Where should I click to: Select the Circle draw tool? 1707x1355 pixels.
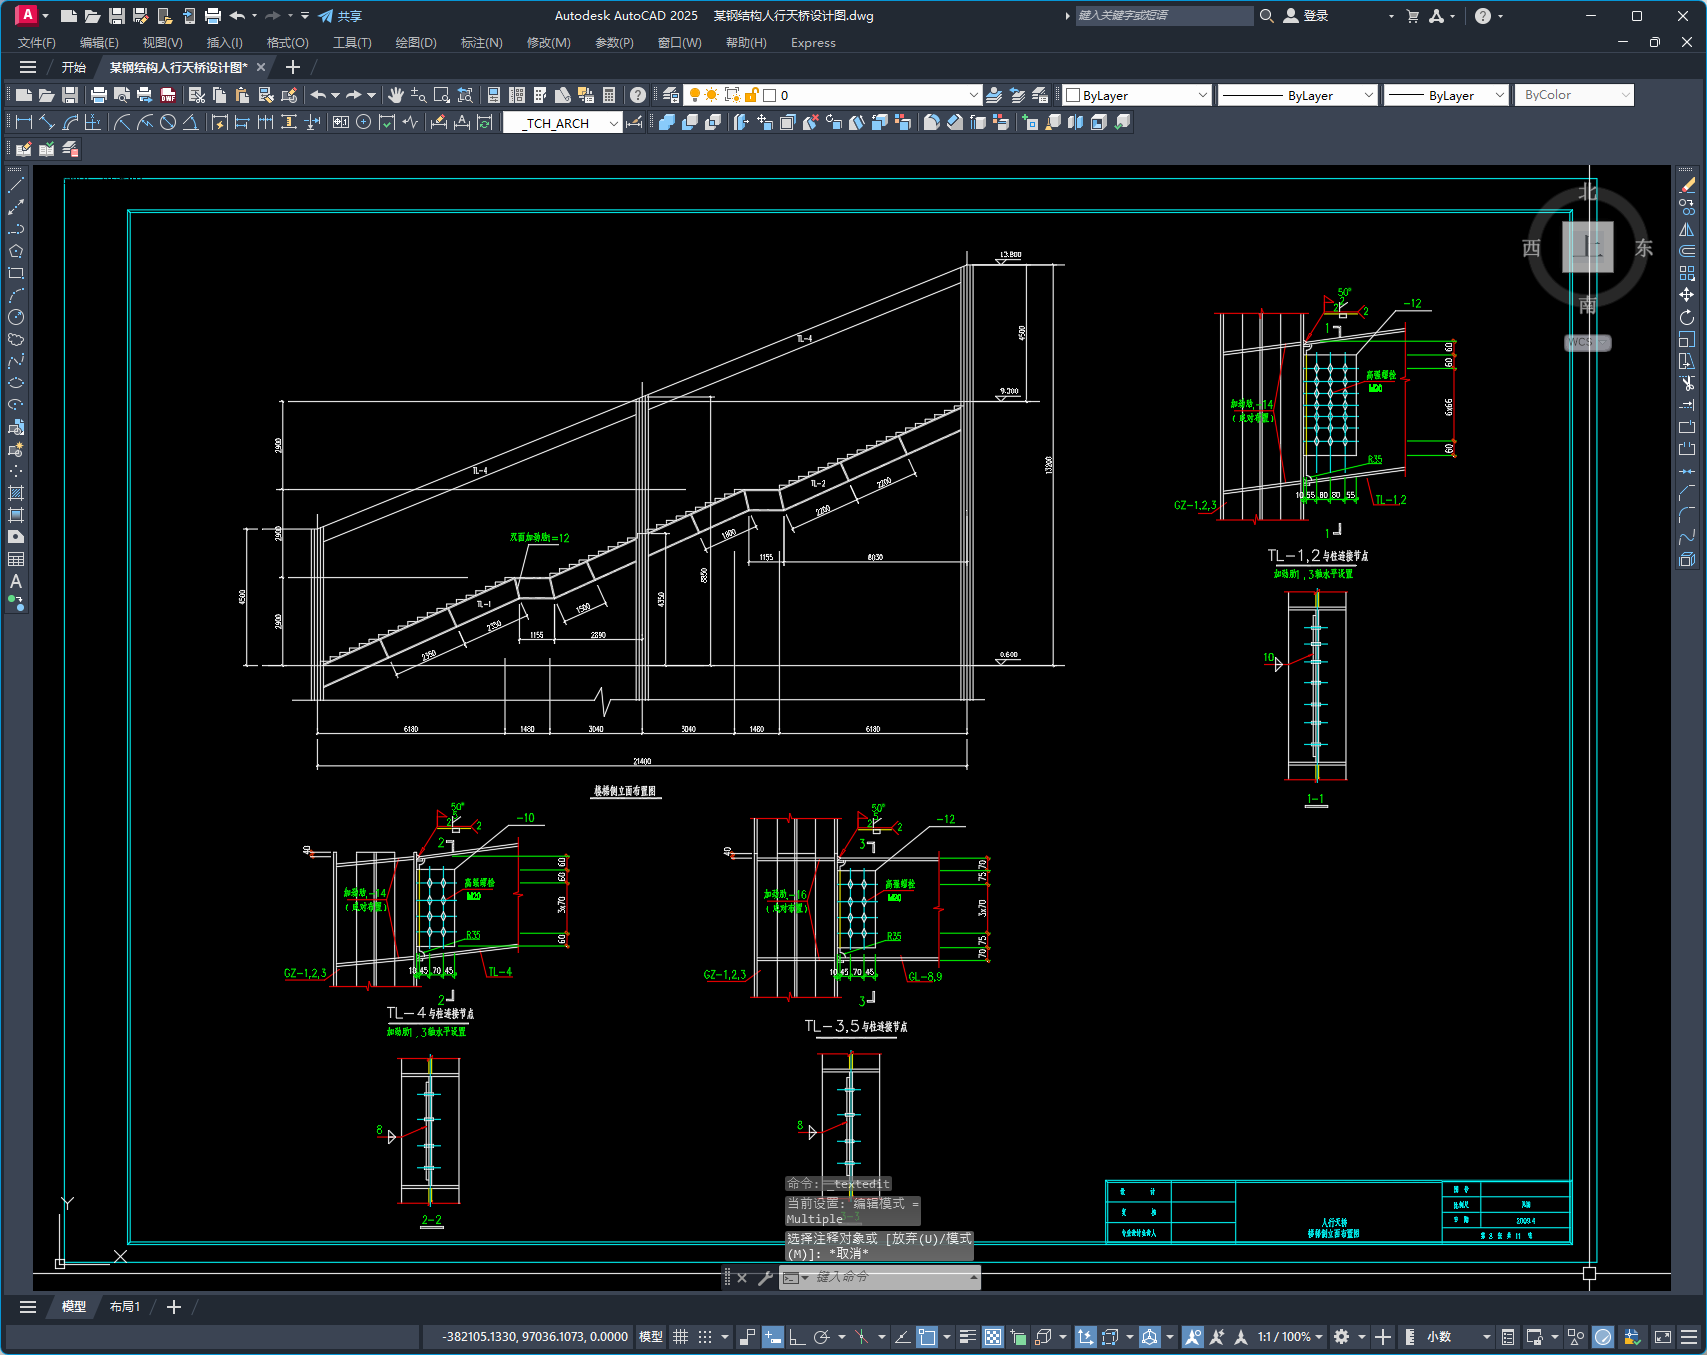coord(16,317)
